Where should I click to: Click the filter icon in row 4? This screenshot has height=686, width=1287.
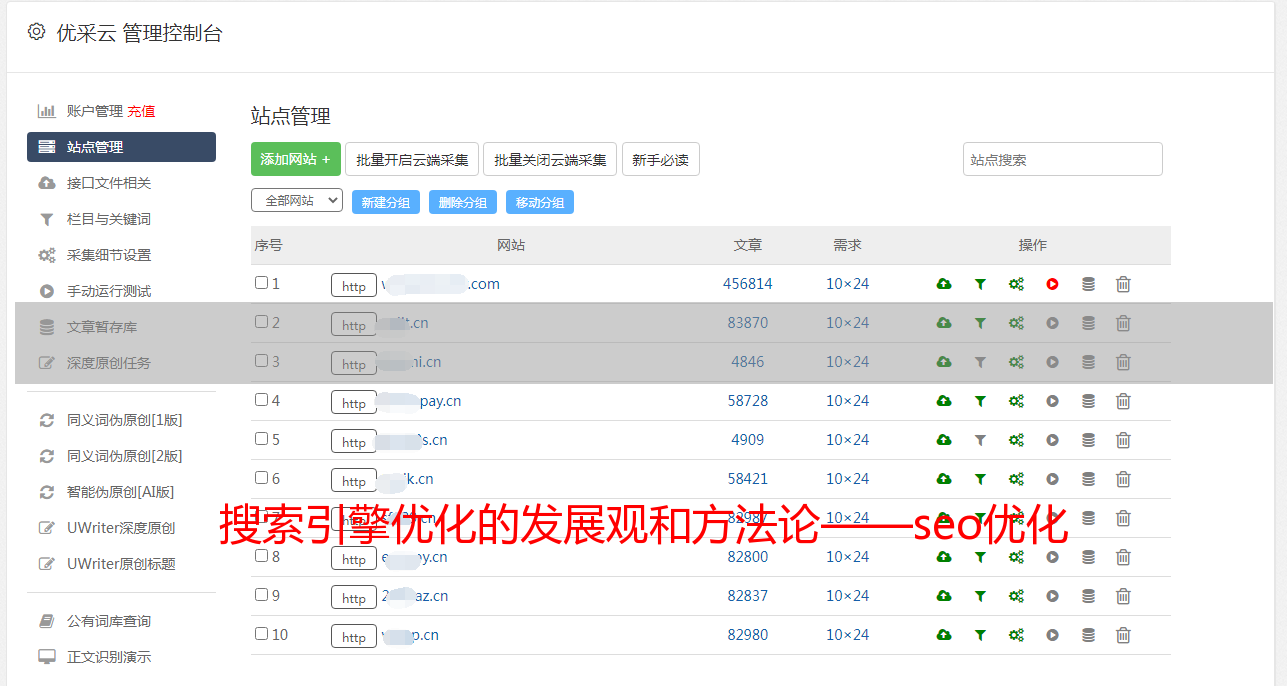tap(980, 401)
